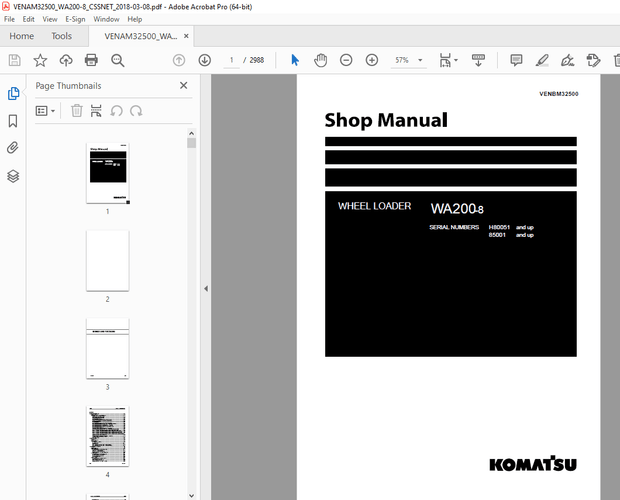Go to previous page arrow
Screen dimensions: 620x500
click(179, 60)
